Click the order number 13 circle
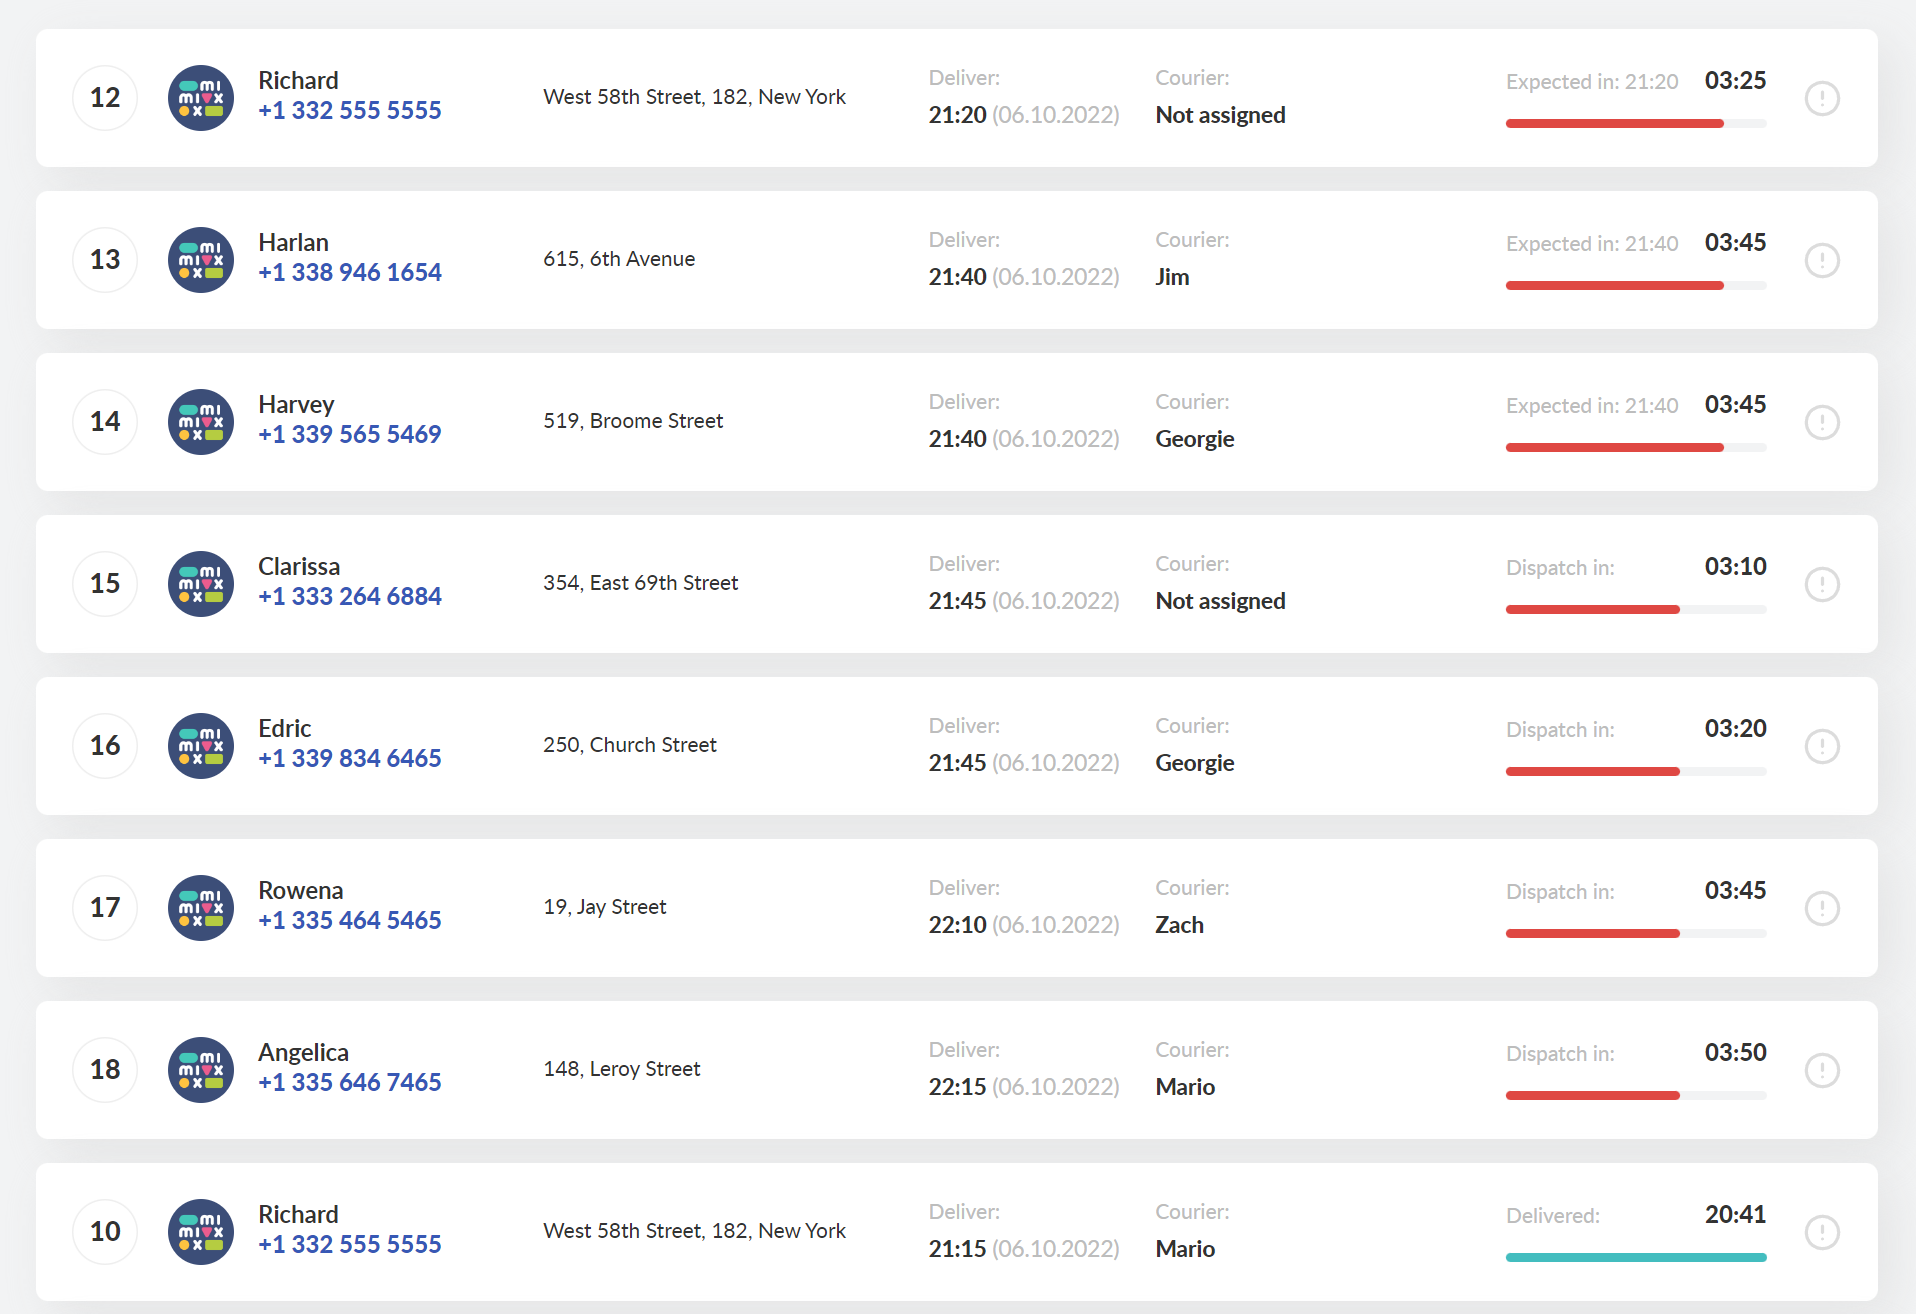The width and height of the screenshot is (1916, 1314). pyautogui.click(x=105, y=260)
